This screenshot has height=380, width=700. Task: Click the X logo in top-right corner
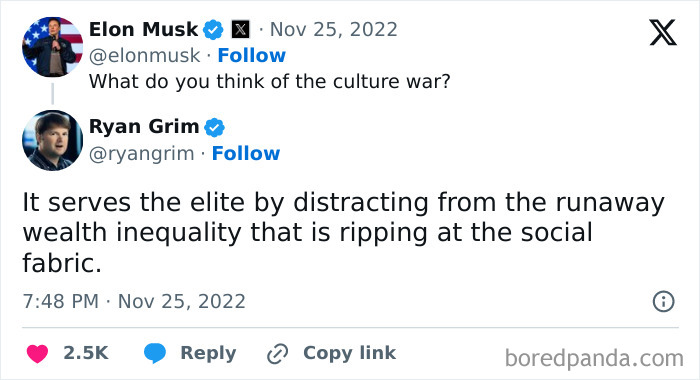tap(663, 33)
